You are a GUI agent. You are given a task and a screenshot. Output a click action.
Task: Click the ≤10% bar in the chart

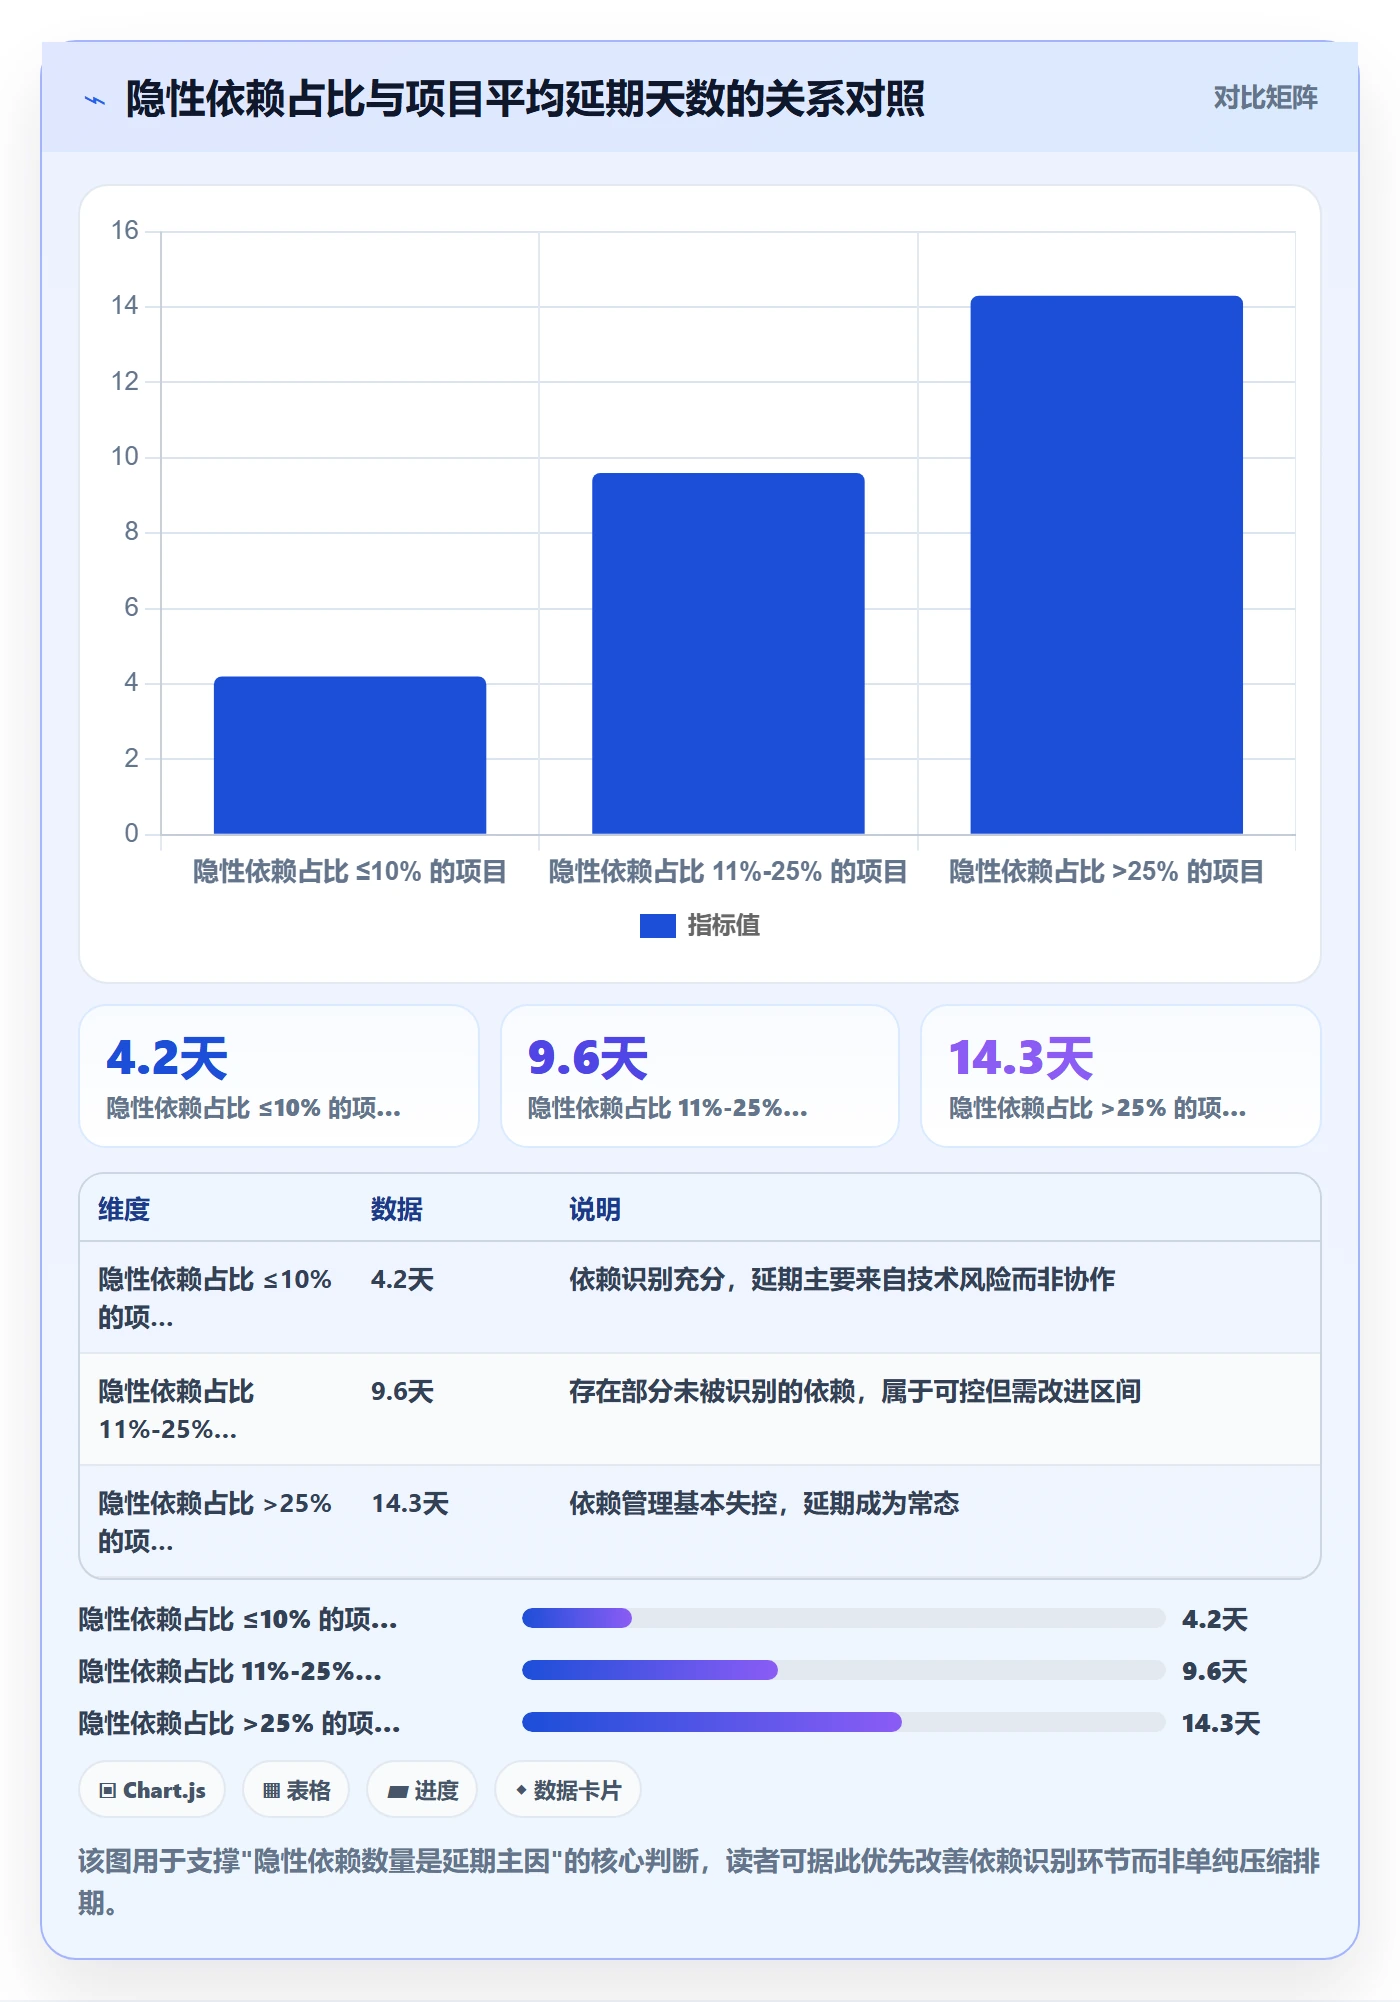[x=350, y=755]
